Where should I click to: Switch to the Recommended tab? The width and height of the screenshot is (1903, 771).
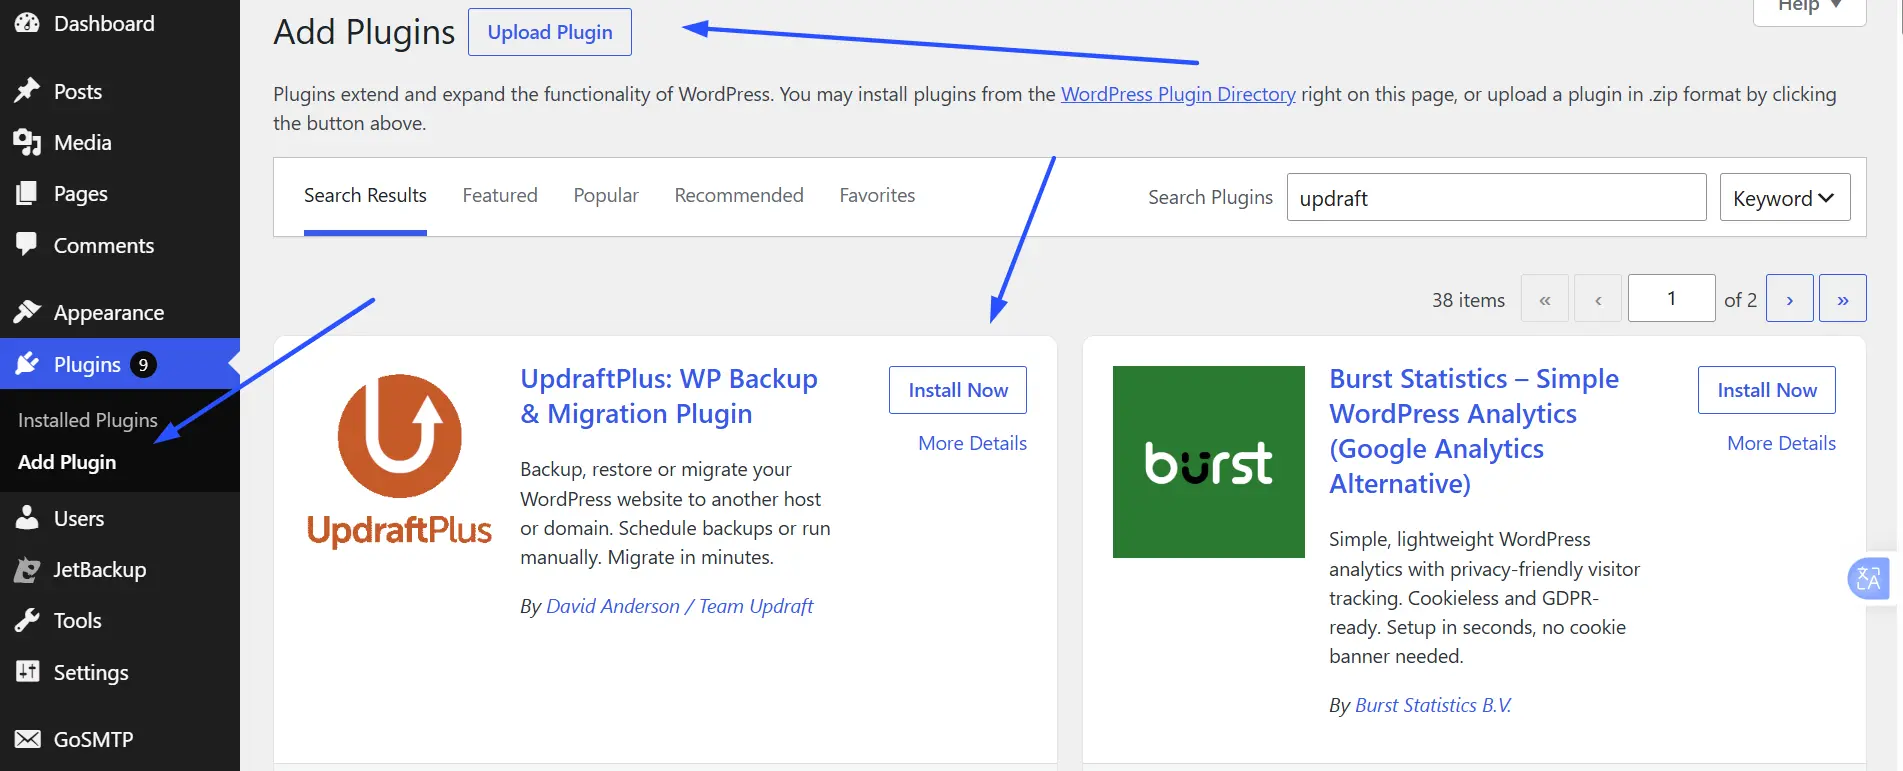point(739,195)
